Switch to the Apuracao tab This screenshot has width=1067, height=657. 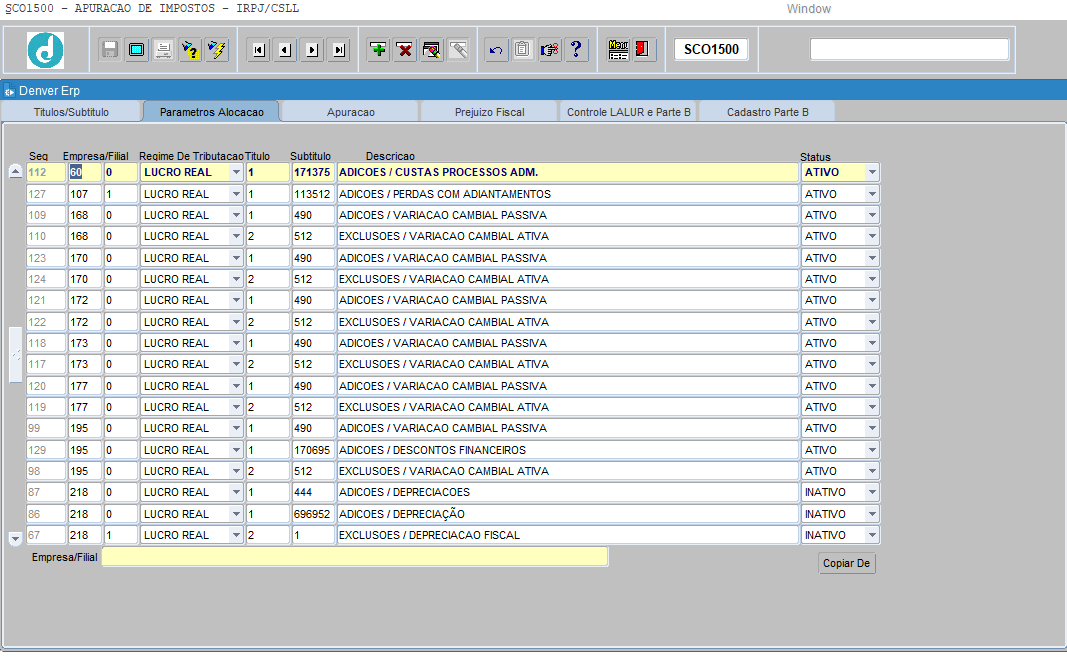click(x=350, y=112)
